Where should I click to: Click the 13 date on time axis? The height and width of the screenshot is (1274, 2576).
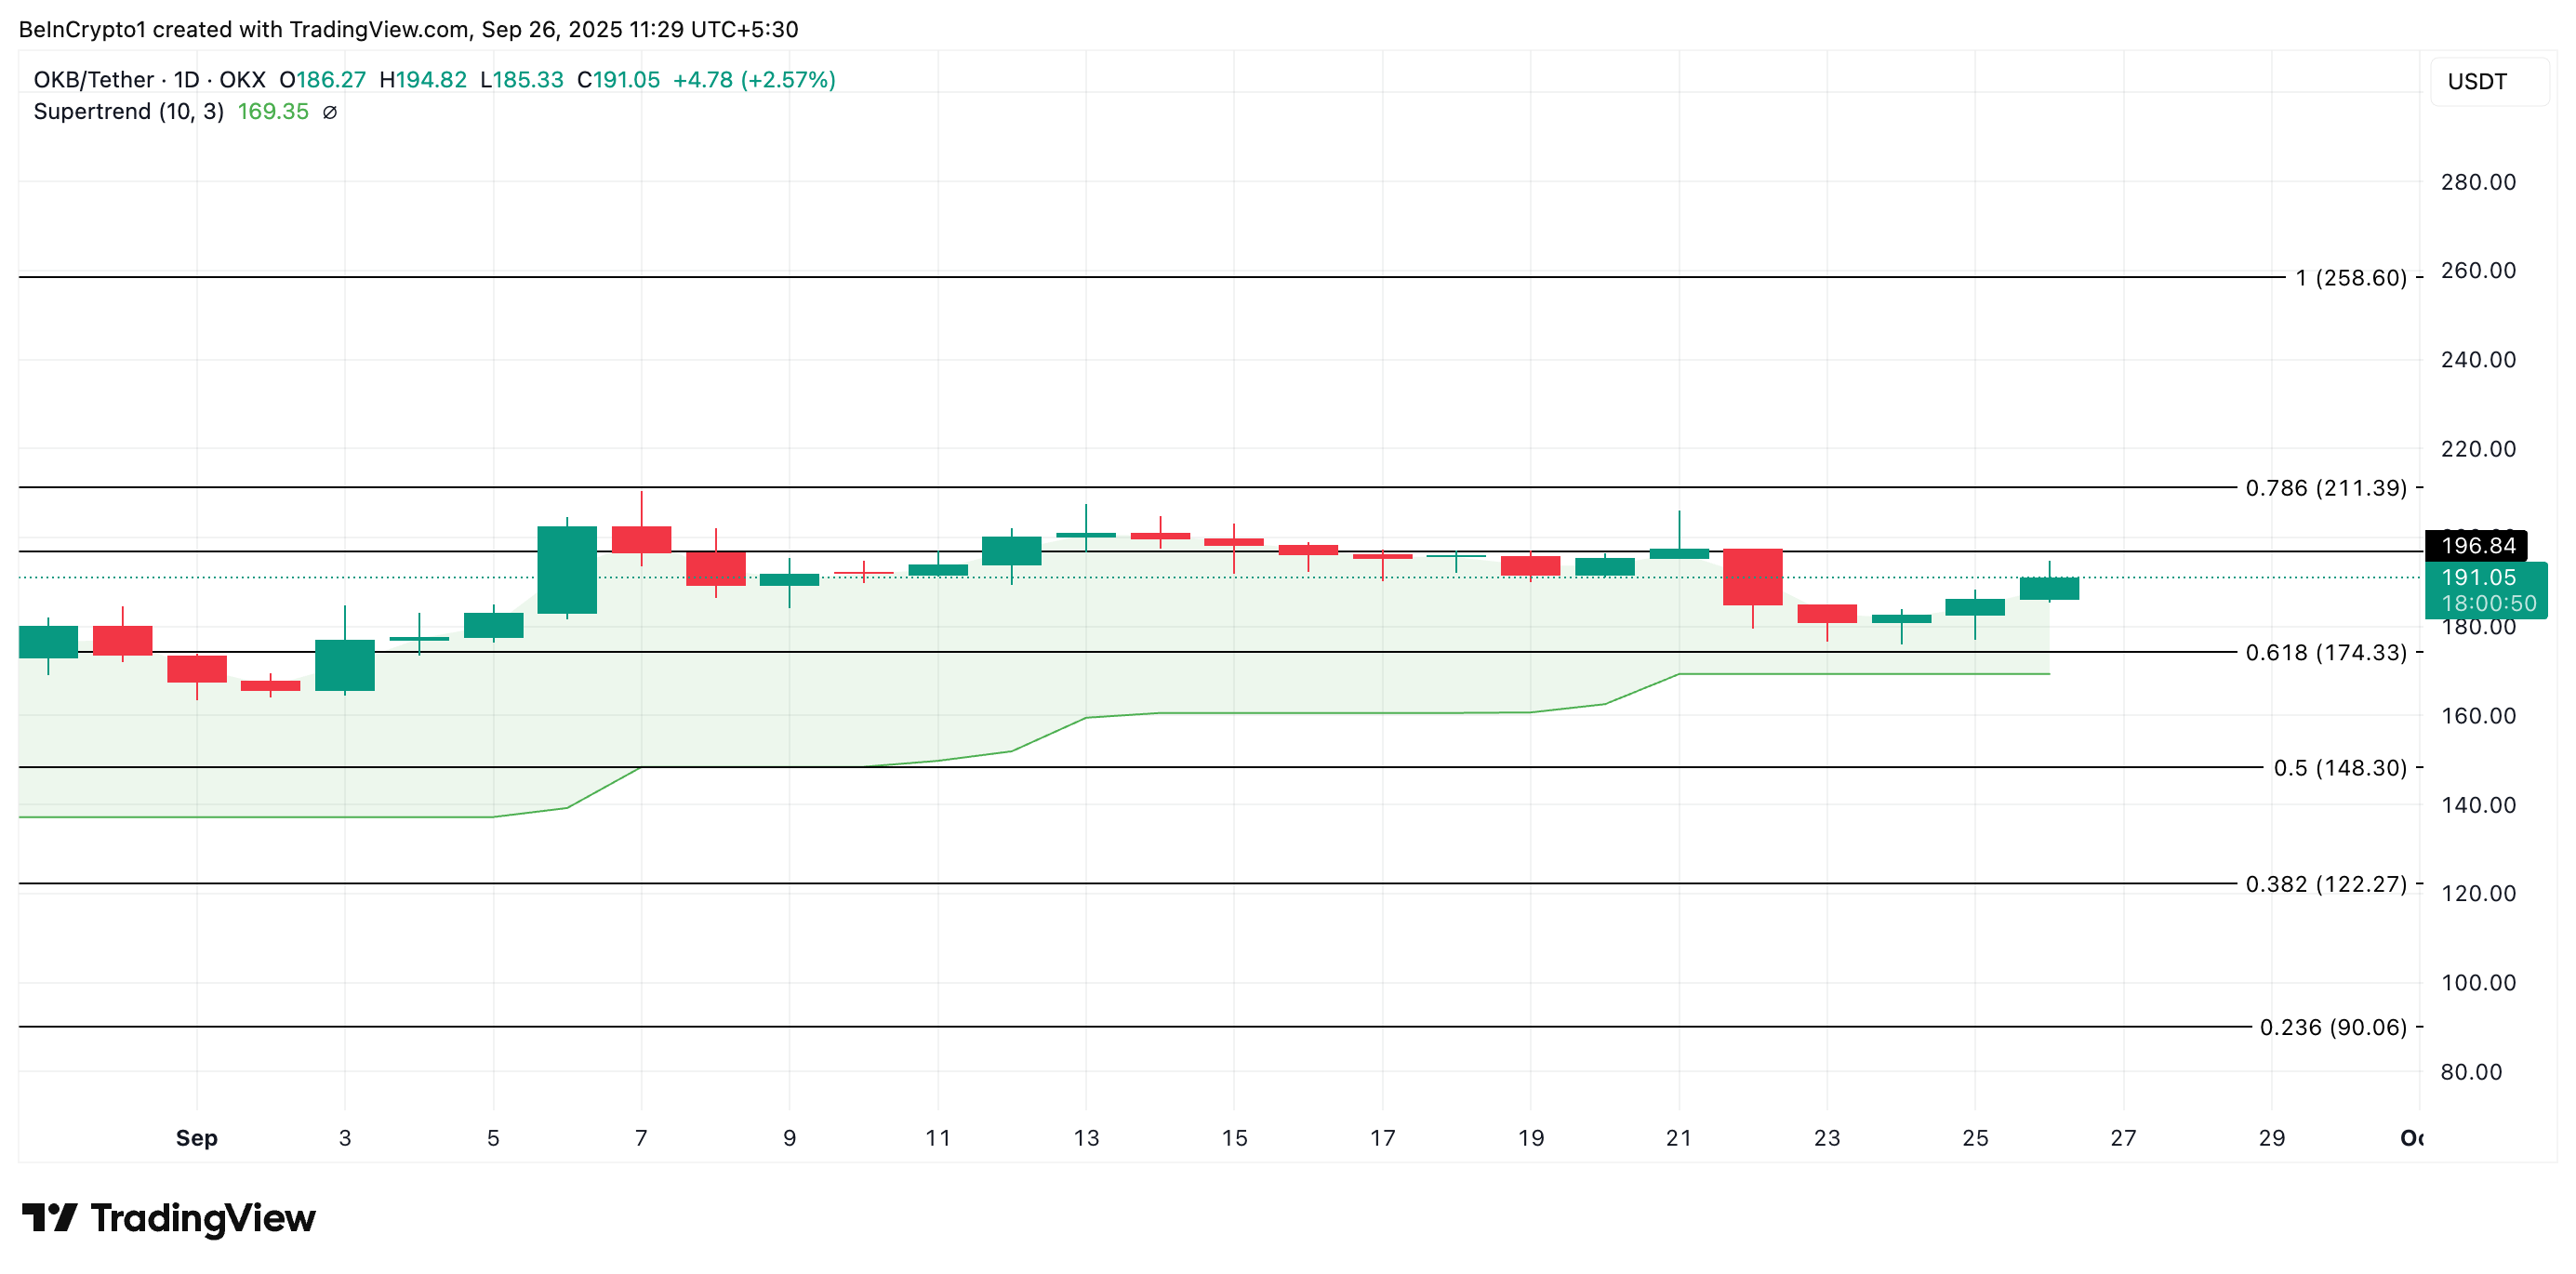point(1086,1137)
